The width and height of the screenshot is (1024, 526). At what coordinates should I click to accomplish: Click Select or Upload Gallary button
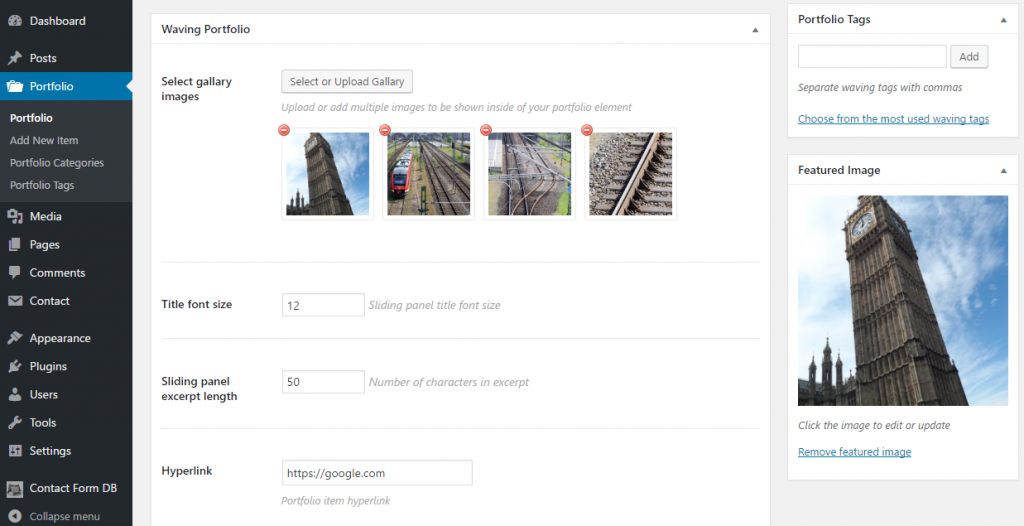(x=347, y=82)
